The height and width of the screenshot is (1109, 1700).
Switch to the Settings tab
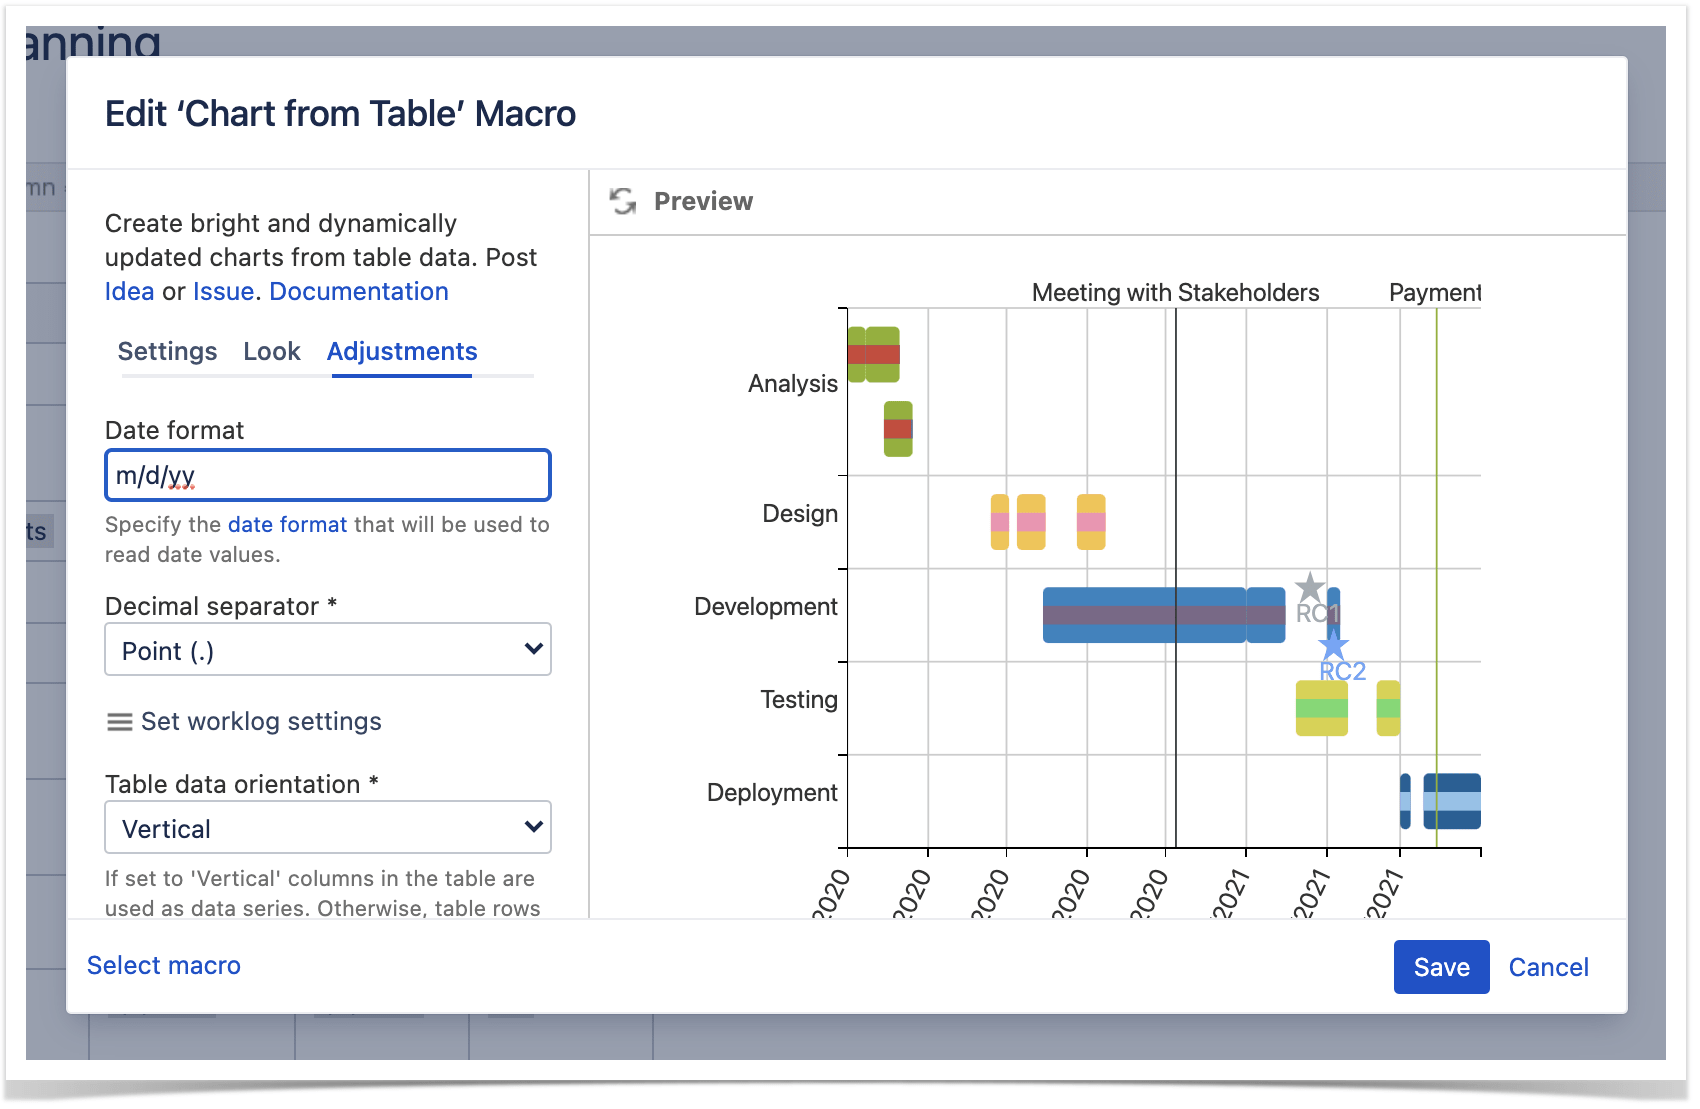pos(167,352)
